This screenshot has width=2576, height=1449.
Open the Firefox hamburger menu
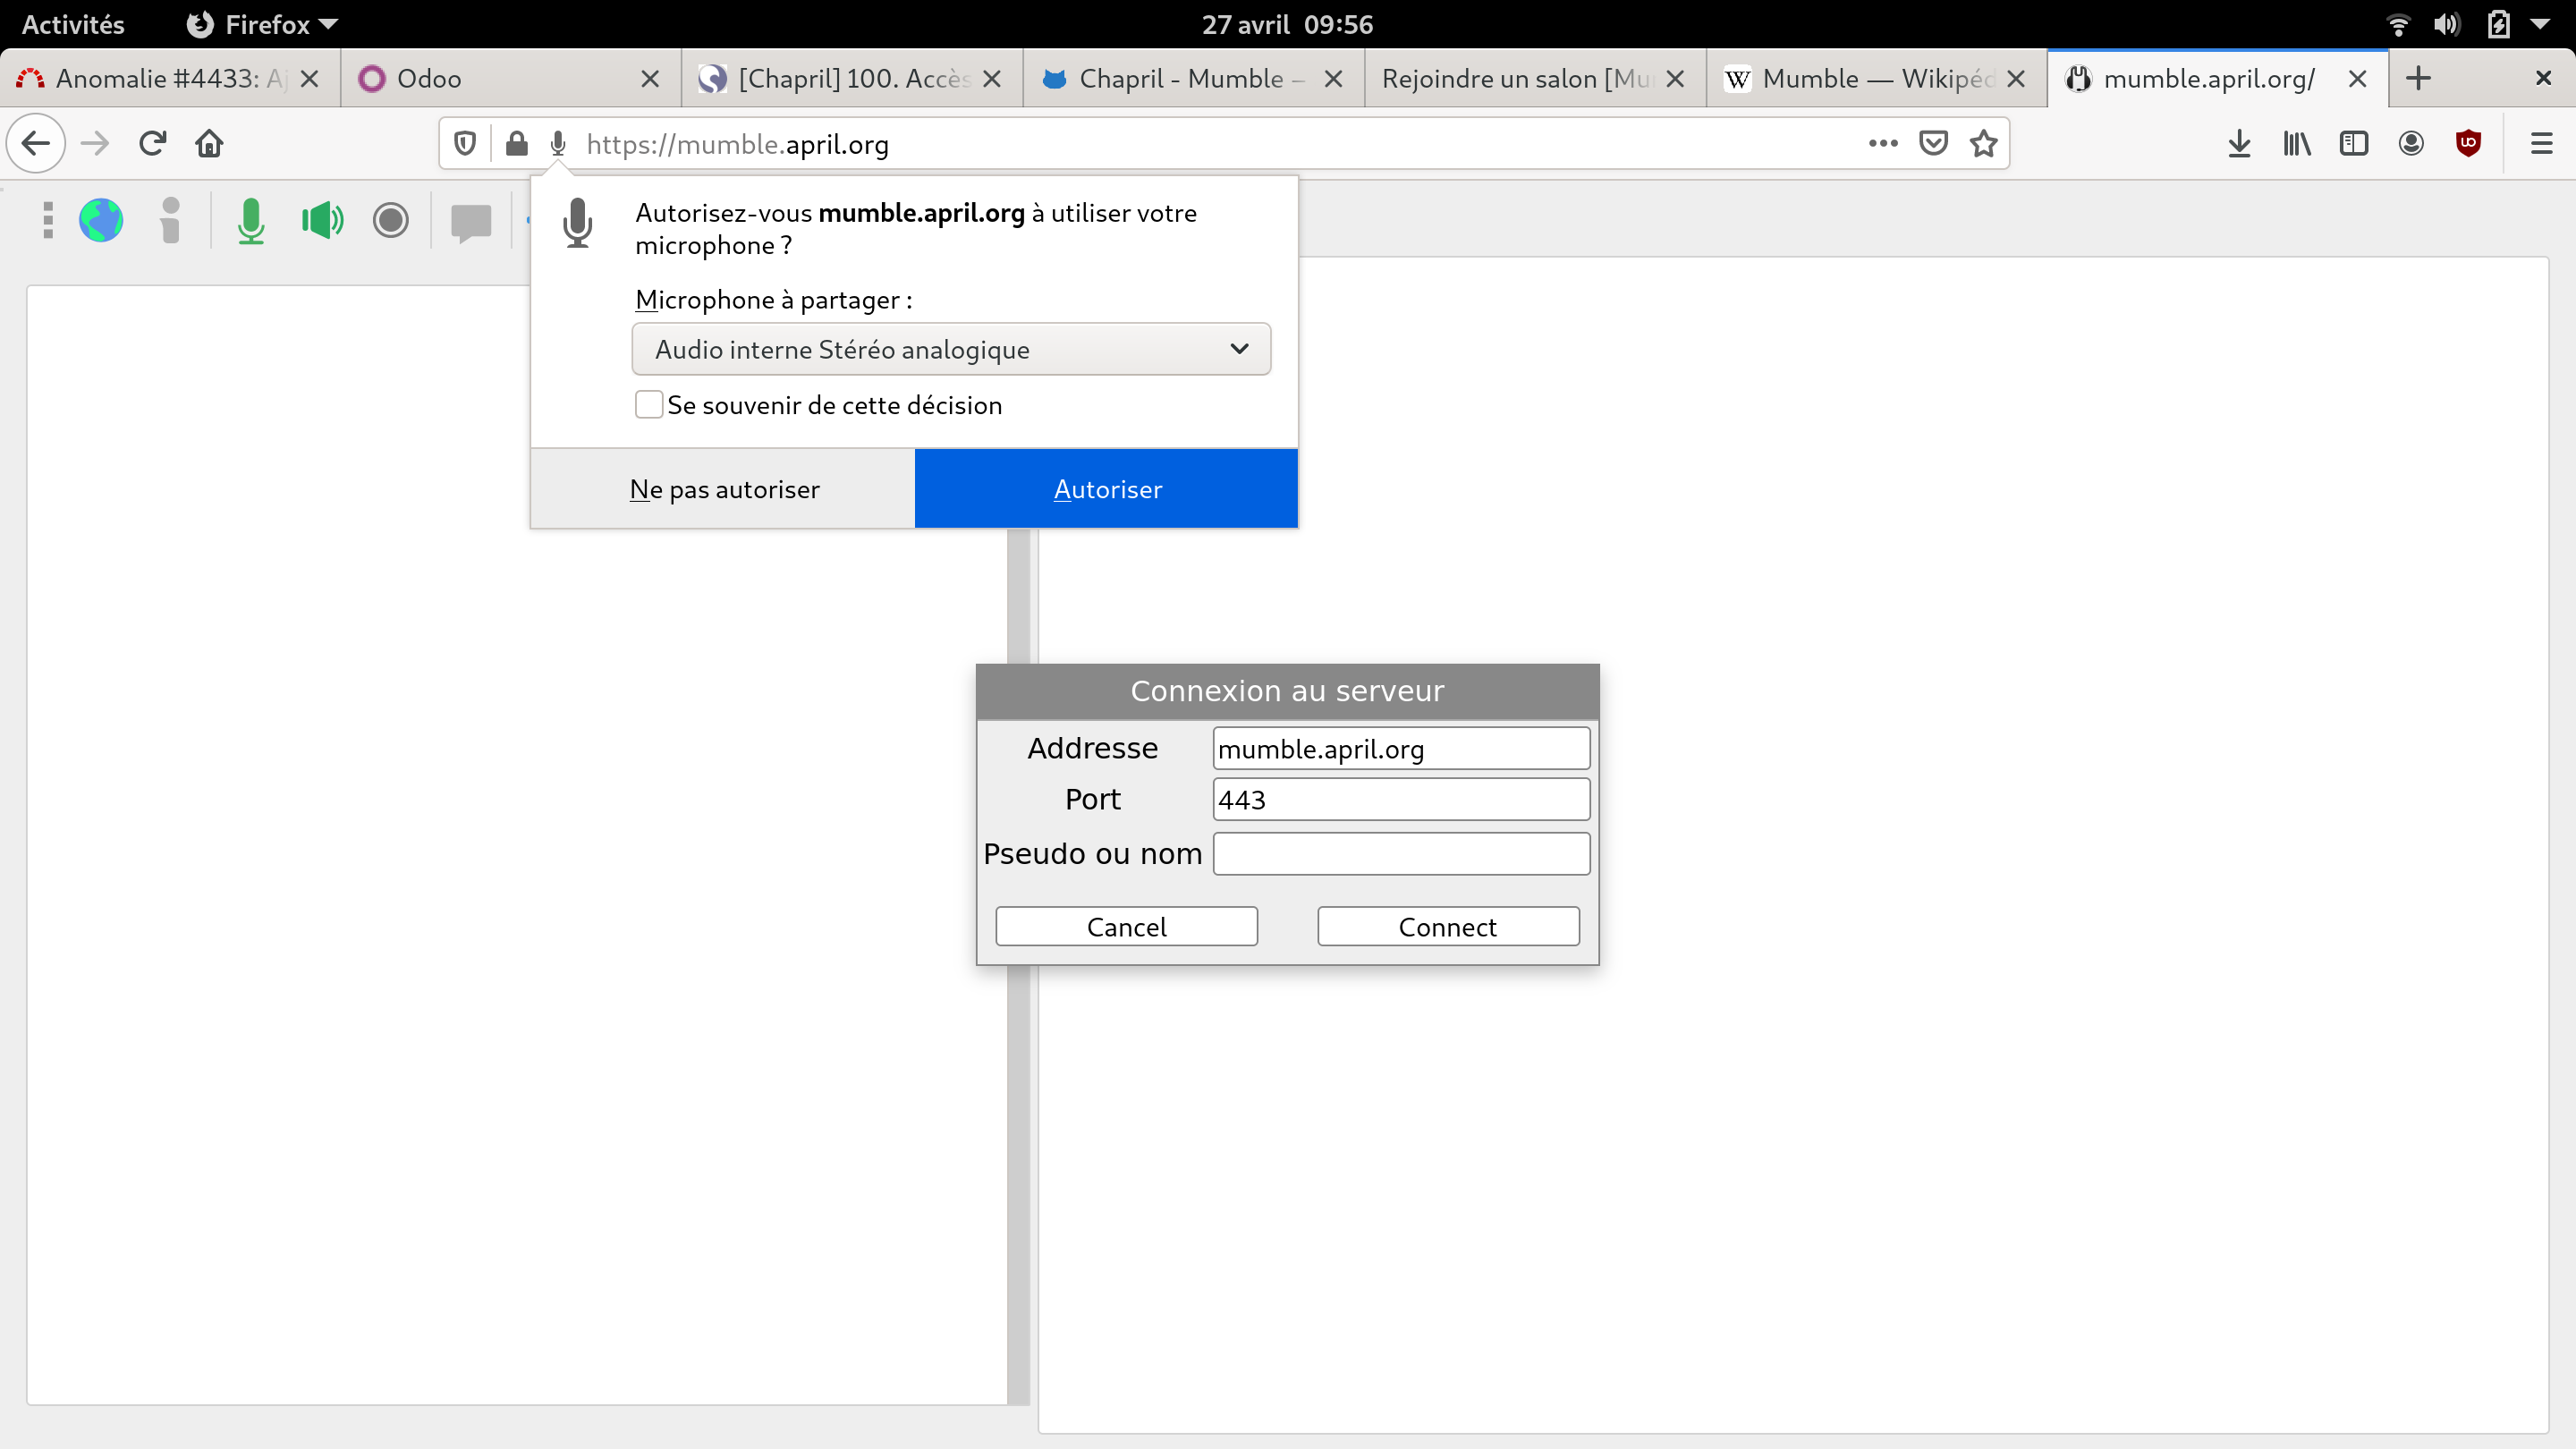pyautogui.click(x=2541, y=144)
